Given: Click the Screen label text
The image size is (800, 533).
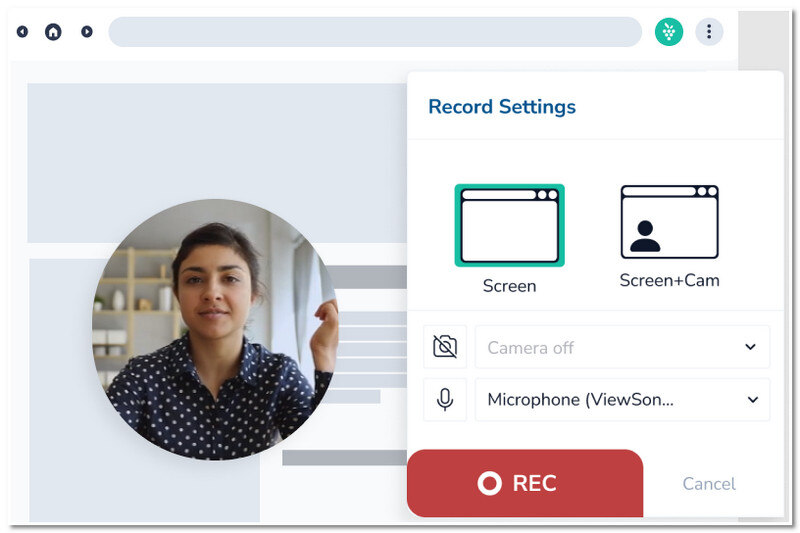Looking at the screenshot, I should click(x=509, y=286).
